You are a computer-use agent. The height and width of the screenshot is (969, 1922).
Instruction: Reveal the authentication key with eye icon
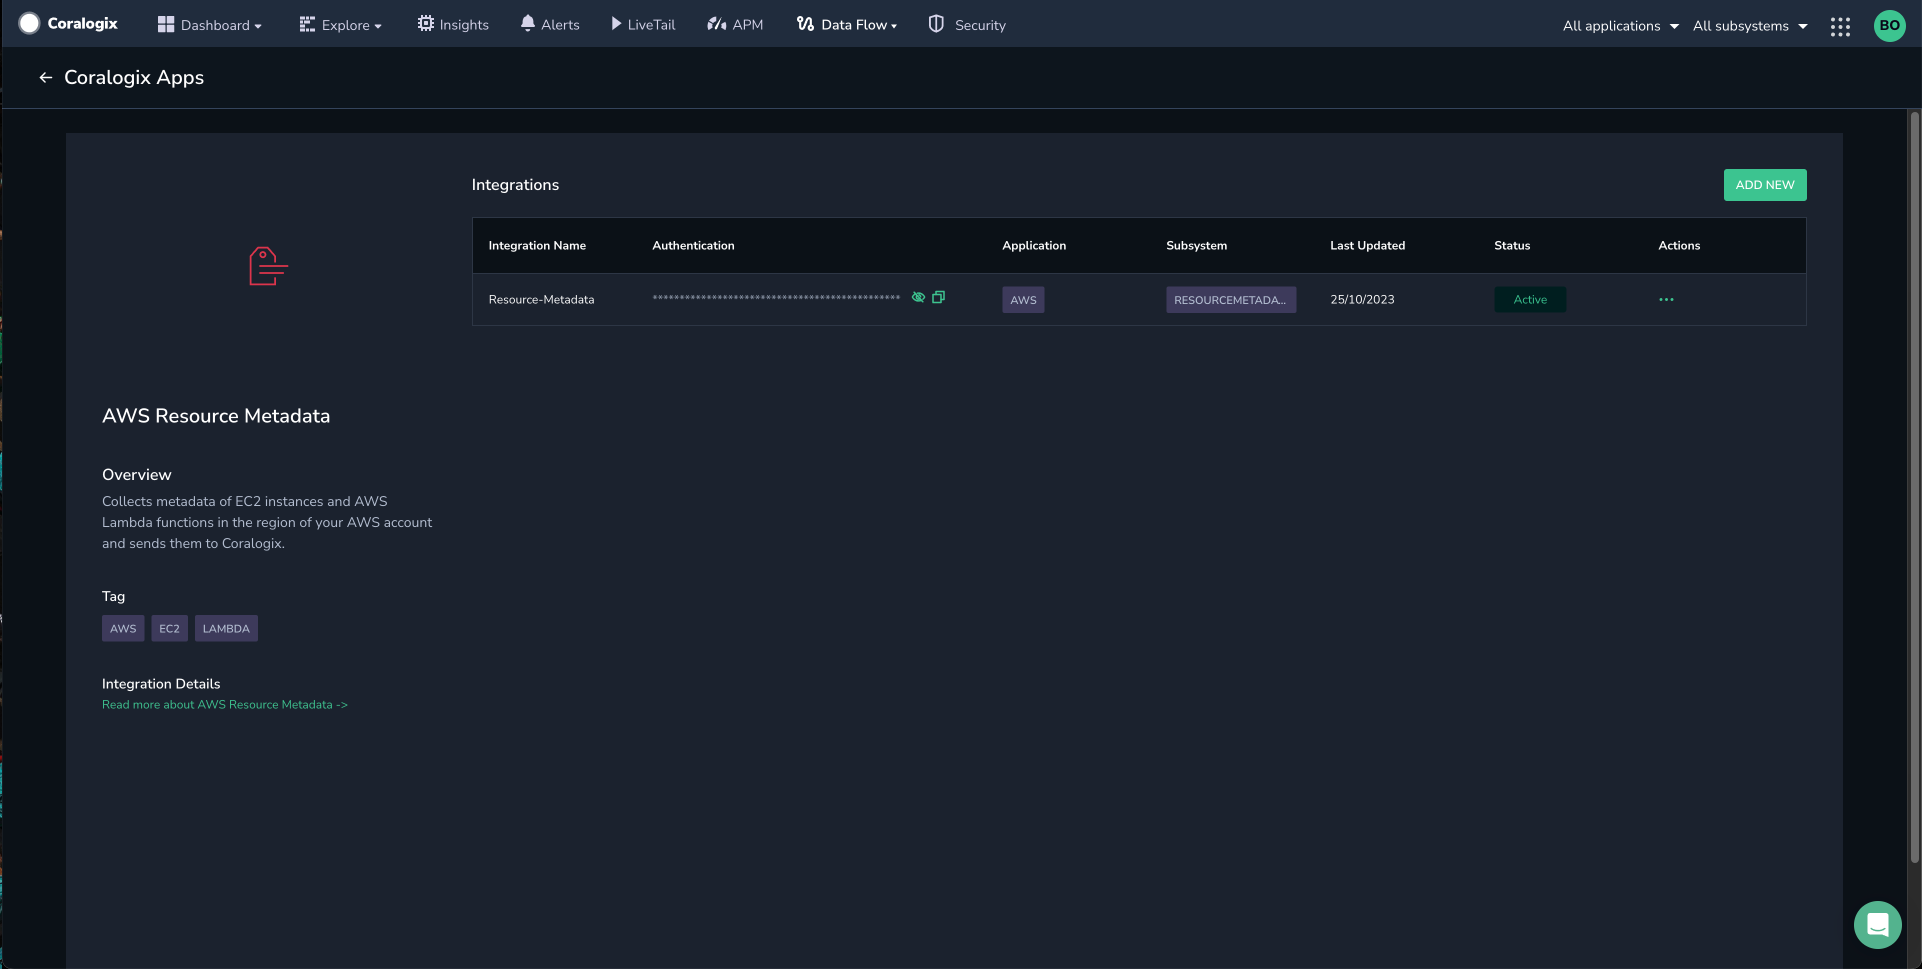tap(918, 297)
